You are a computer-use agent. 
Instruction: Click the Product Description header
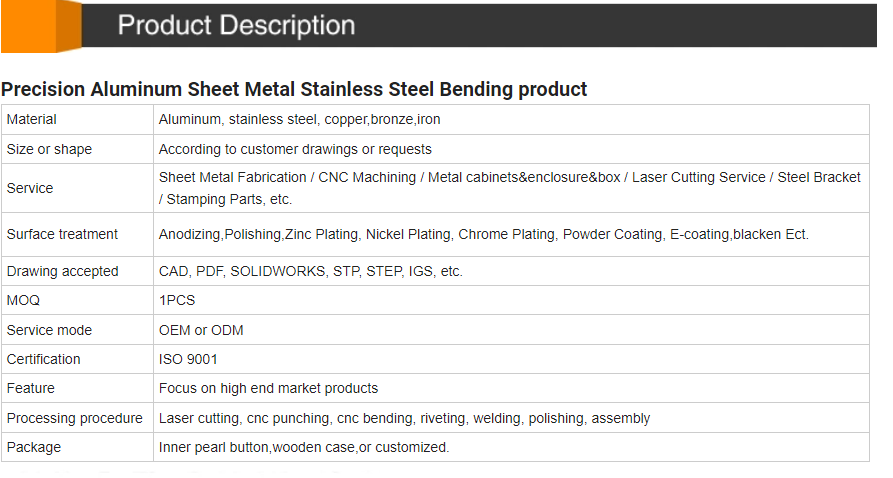point(236,26)
